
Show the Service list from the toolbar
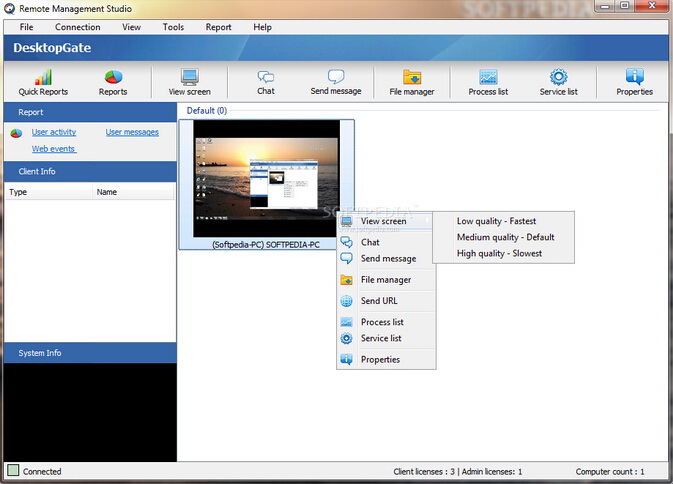click(558, 82)
